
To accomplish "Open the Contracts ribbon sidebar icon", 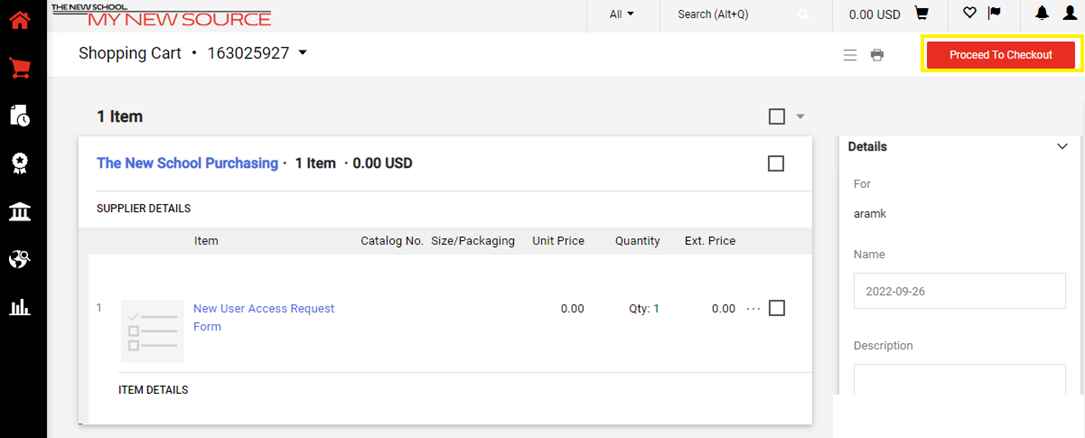I will coord(20,164).
